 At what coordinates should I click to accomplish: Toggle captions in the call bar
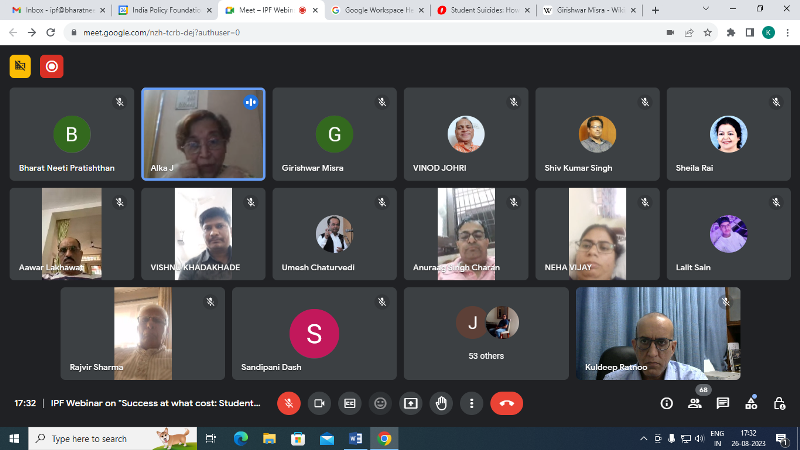coord(350,403)
